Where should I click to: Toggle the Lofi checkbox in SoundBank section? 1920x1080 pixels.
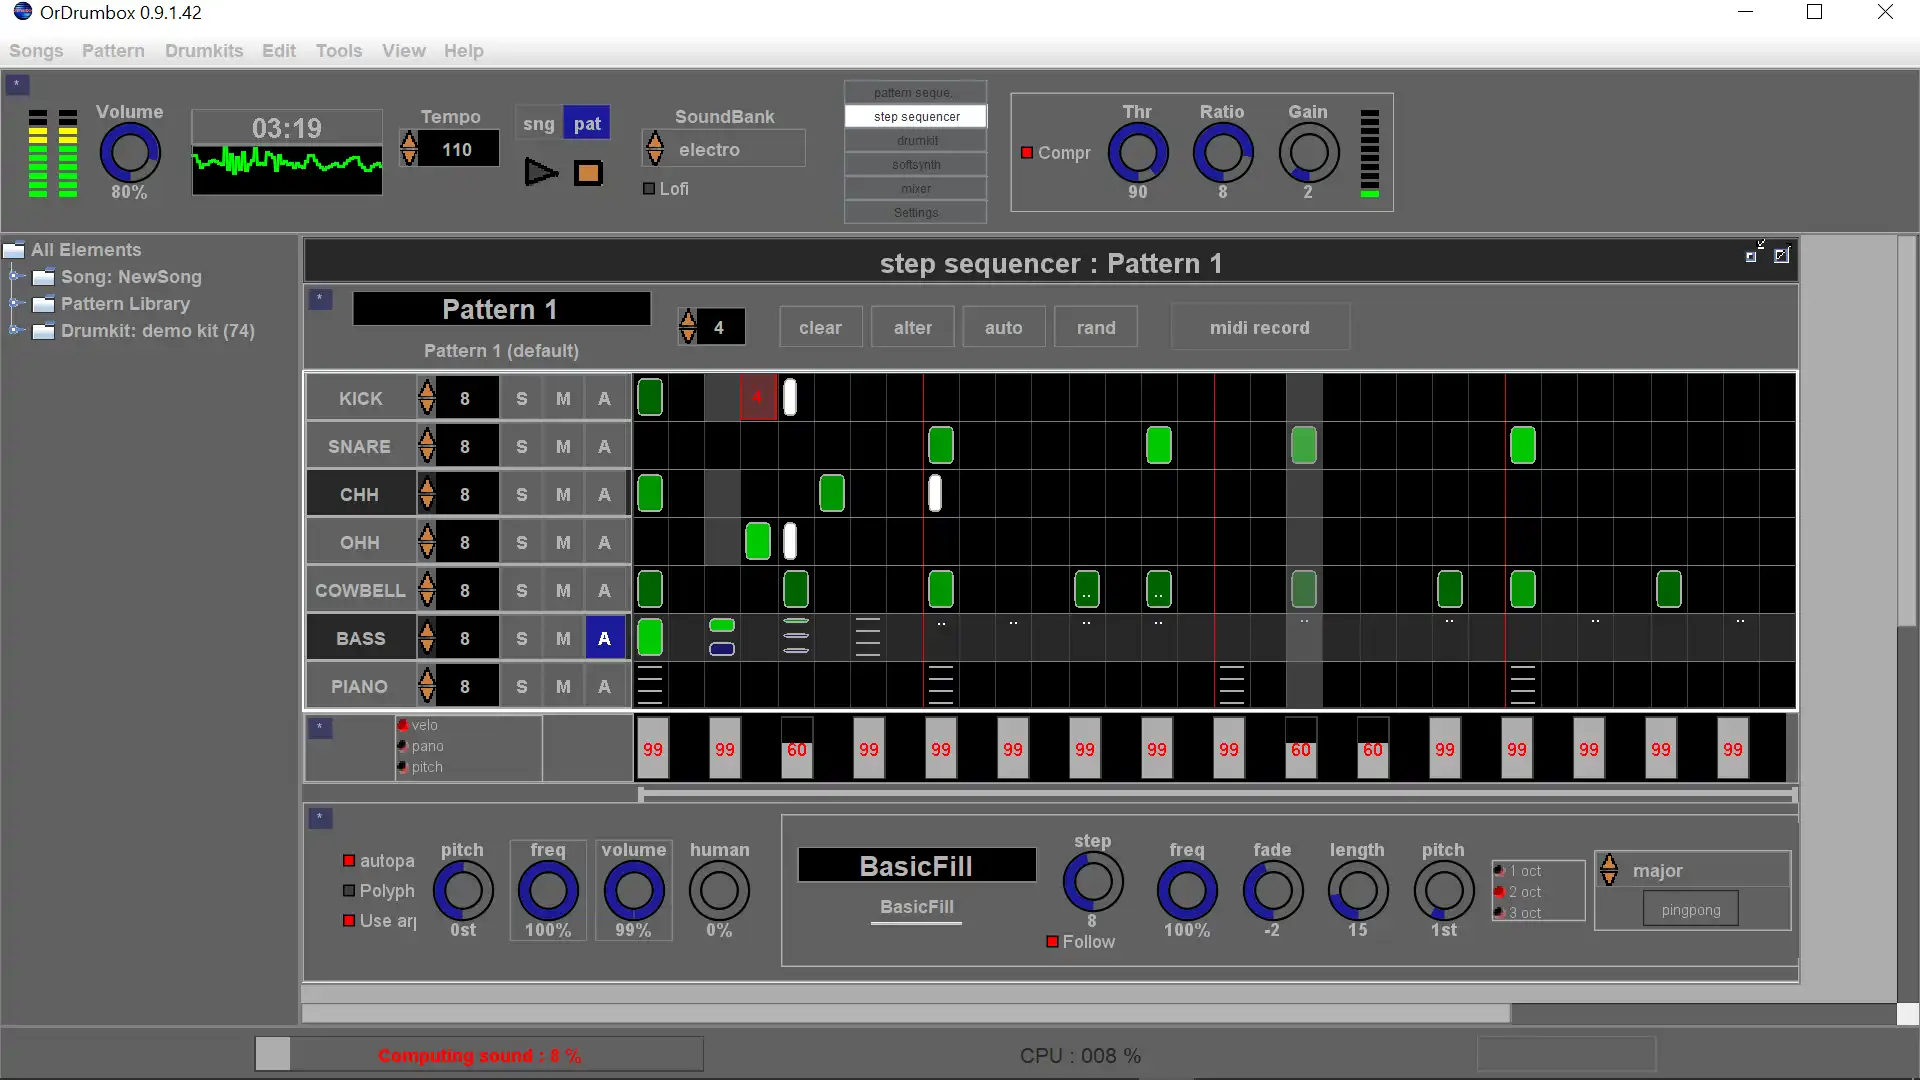pos(650,187)
